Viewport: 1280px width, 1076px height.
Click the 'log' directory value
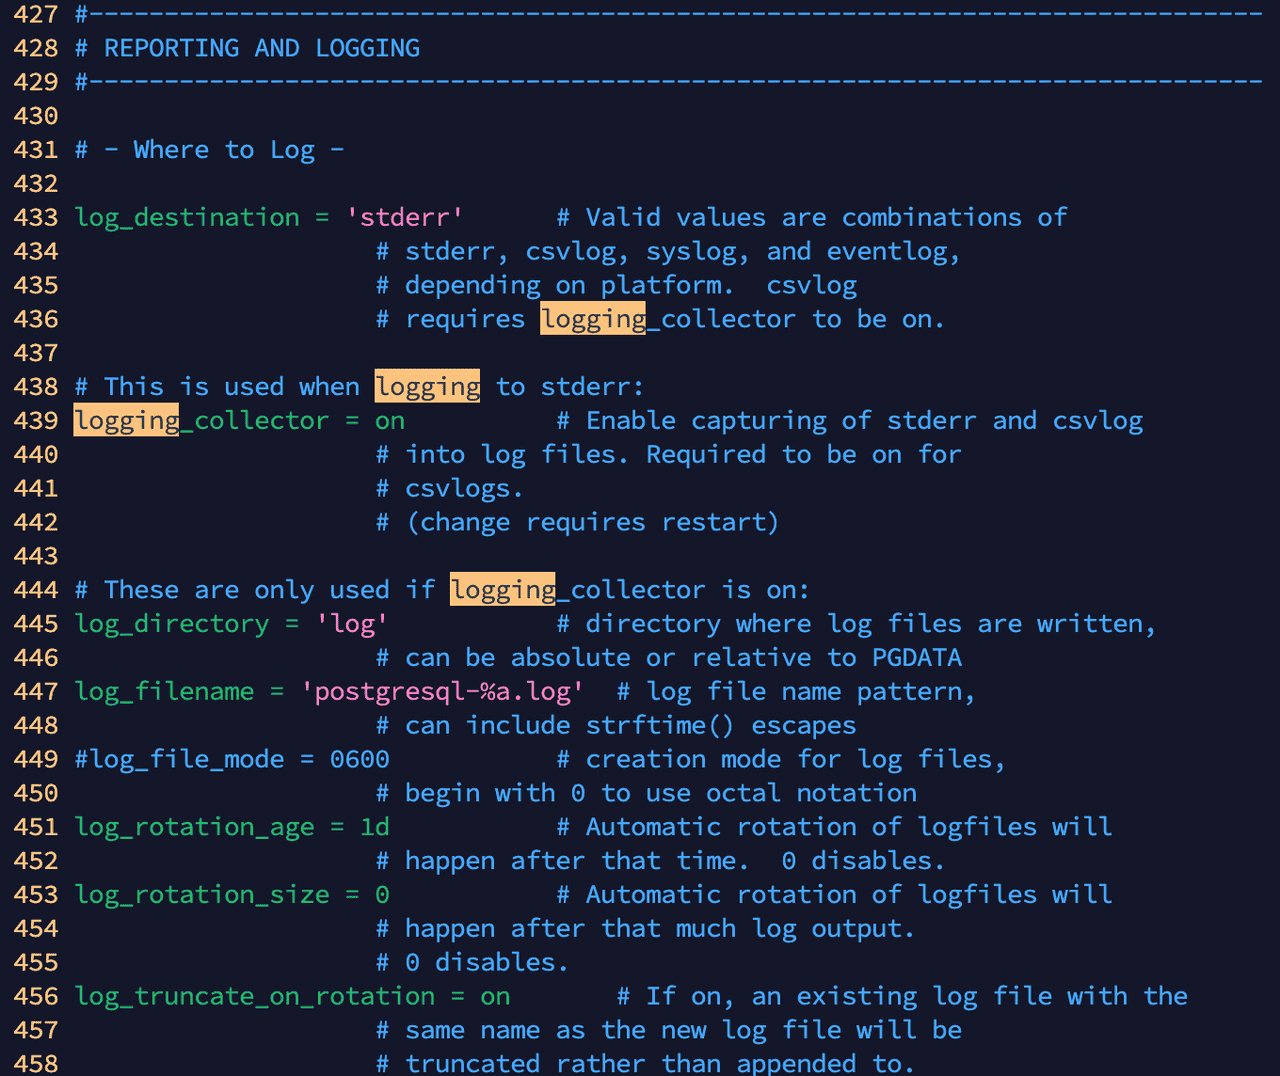click(351, 623)
